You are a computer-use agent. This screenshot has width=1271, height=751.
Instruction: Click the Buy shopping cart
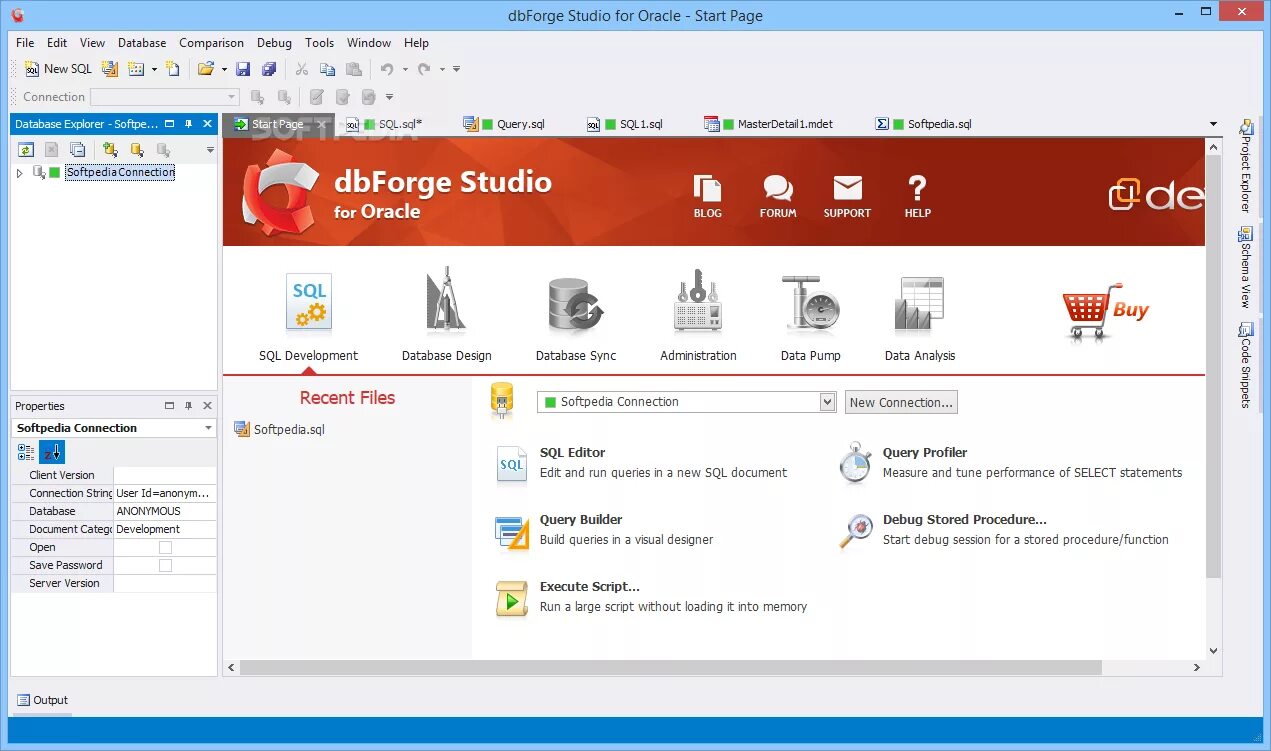pos(1105,312)
